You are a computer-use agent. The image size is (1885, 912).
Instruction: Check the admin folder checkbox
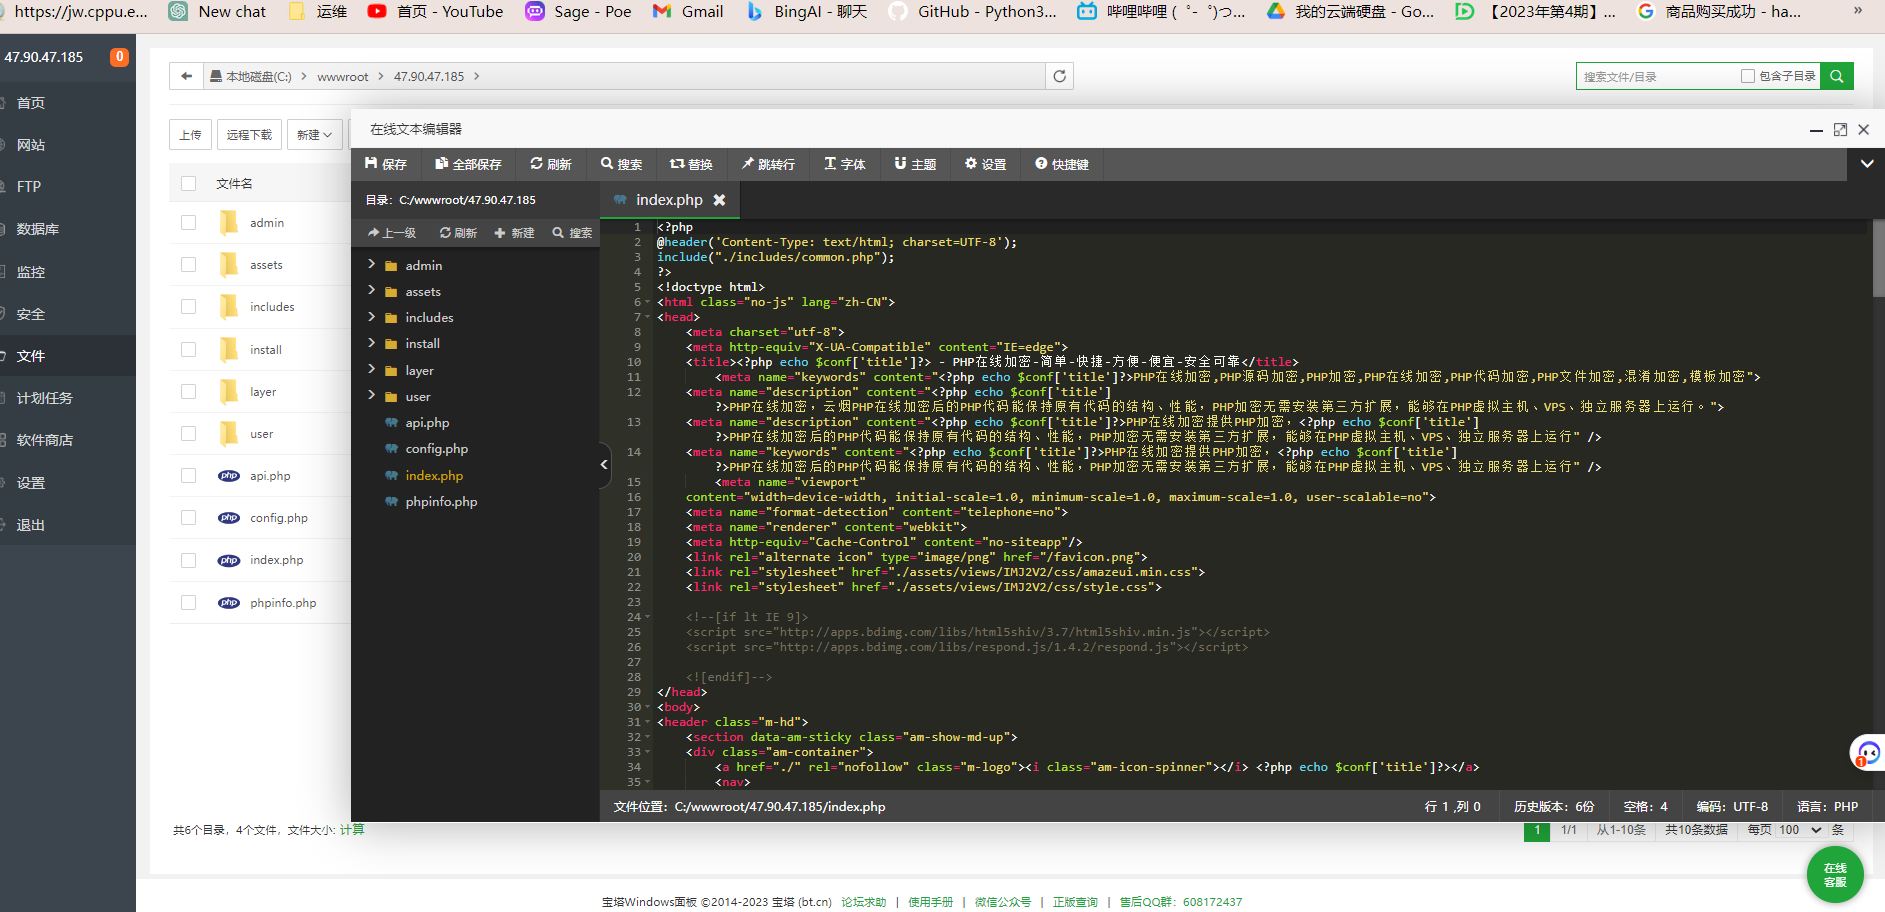[x=188, y=222]
